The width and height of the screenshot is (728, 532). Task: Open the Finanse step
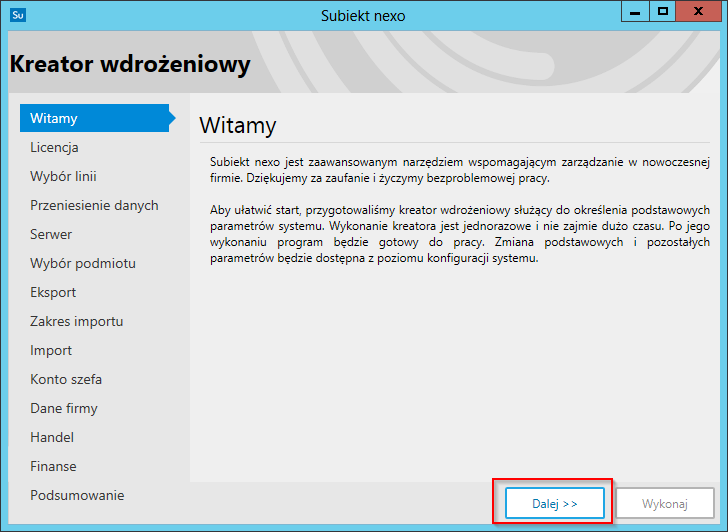pyautogui.click(x=53, y=466)
